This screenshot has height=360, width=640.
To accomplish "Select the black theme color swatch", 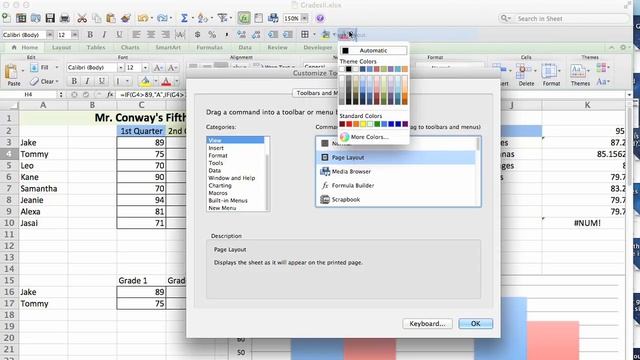I will click(x=349, y=69).
